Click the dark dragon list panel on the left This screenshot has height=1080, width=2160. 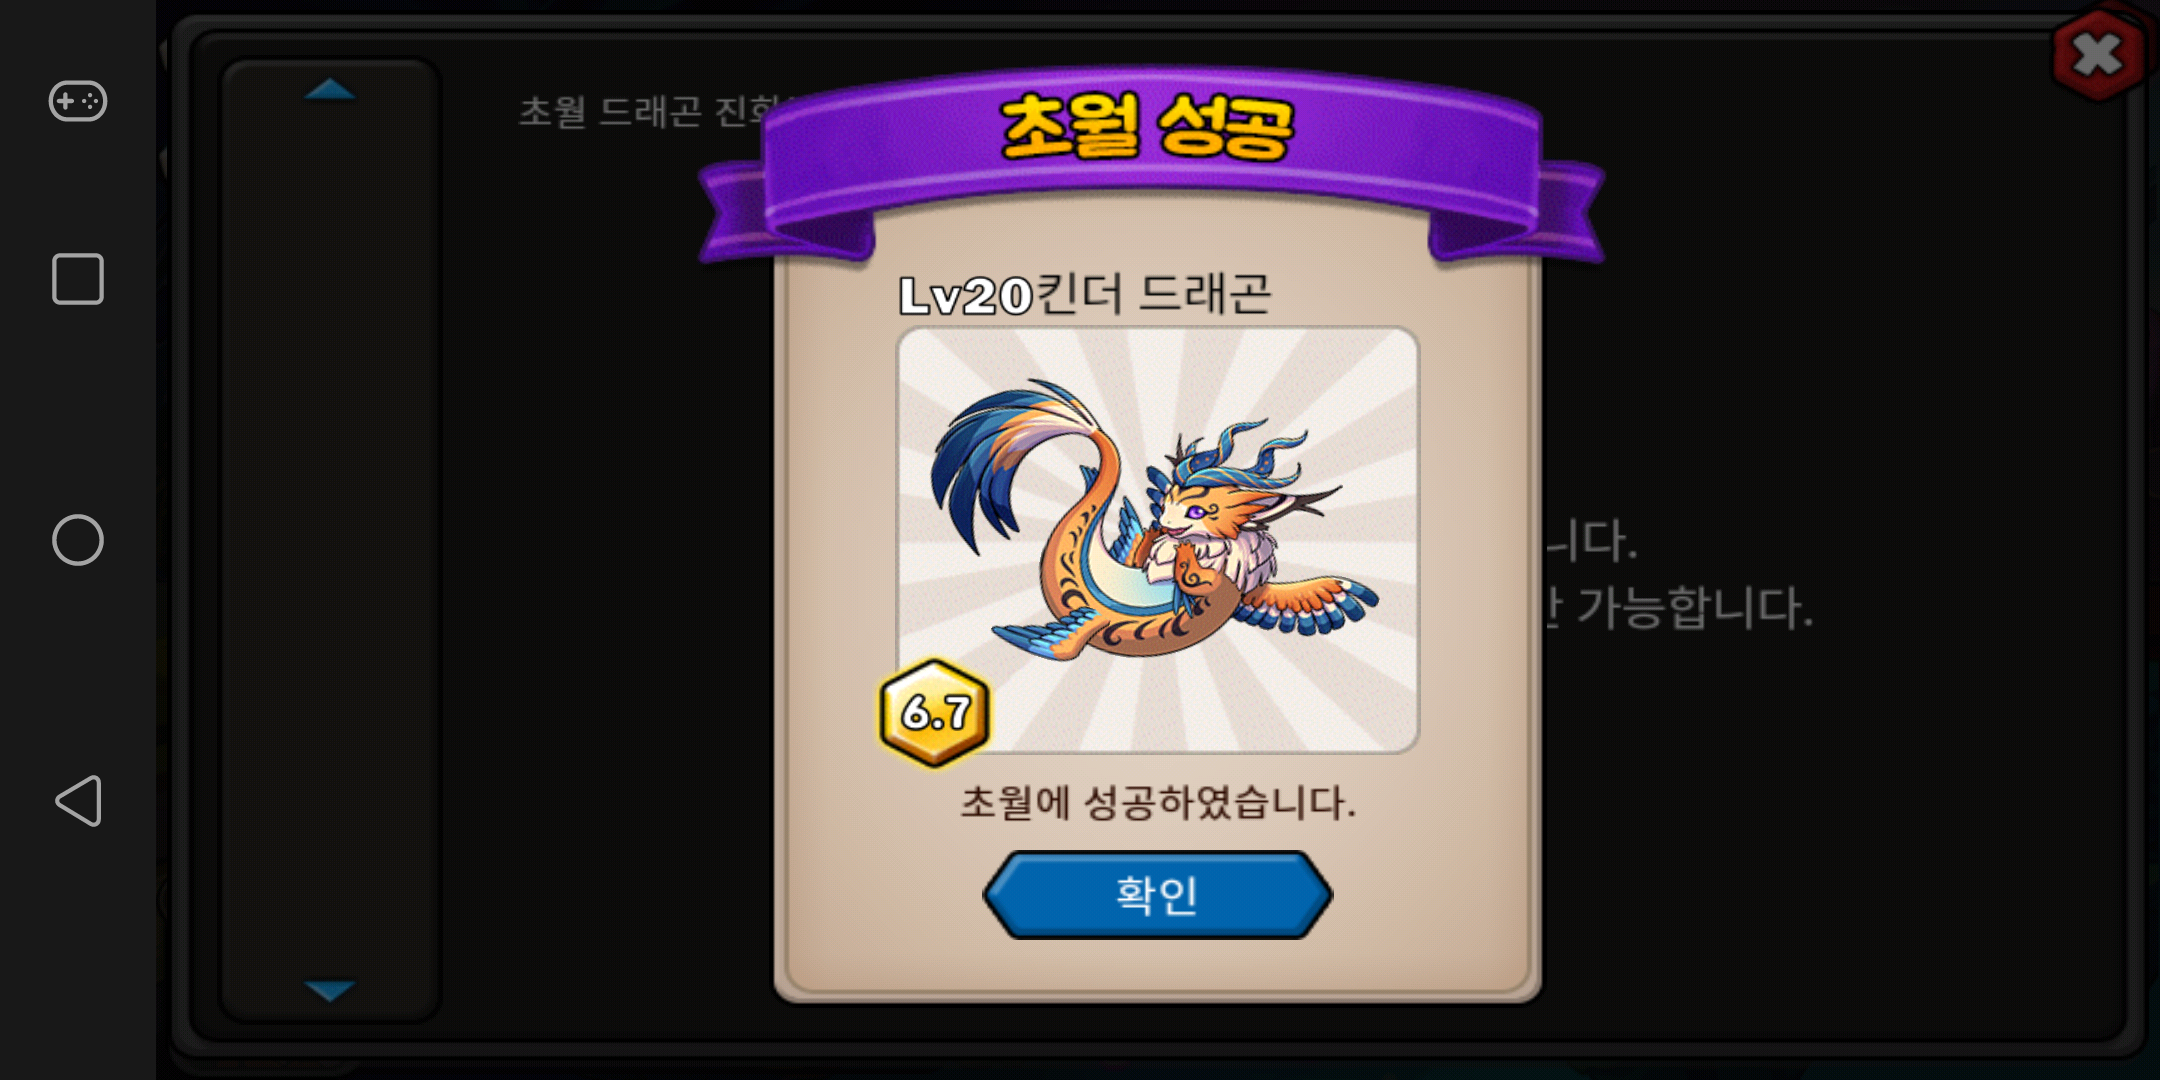pyautogui.click(x=330, y=540)
